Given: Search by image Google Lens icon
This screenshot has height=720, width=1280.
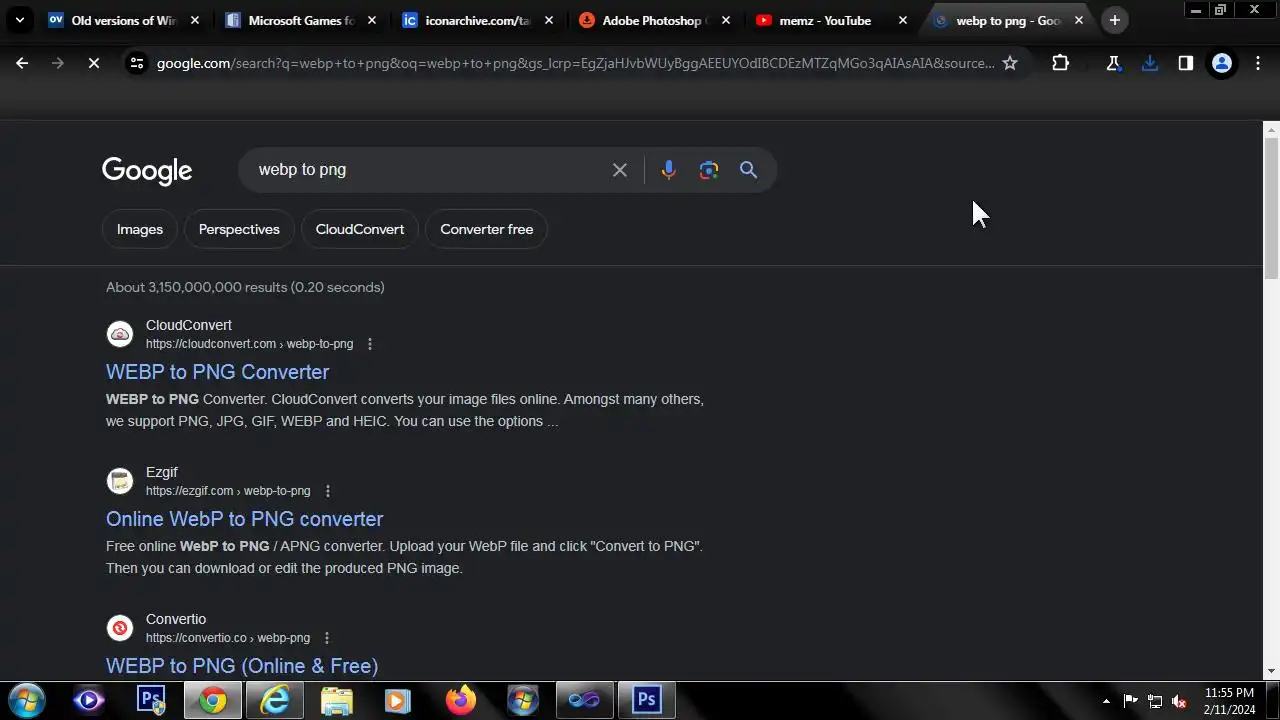Looking at the screenshot, I should pyautogui.click(x=709, y=170).
